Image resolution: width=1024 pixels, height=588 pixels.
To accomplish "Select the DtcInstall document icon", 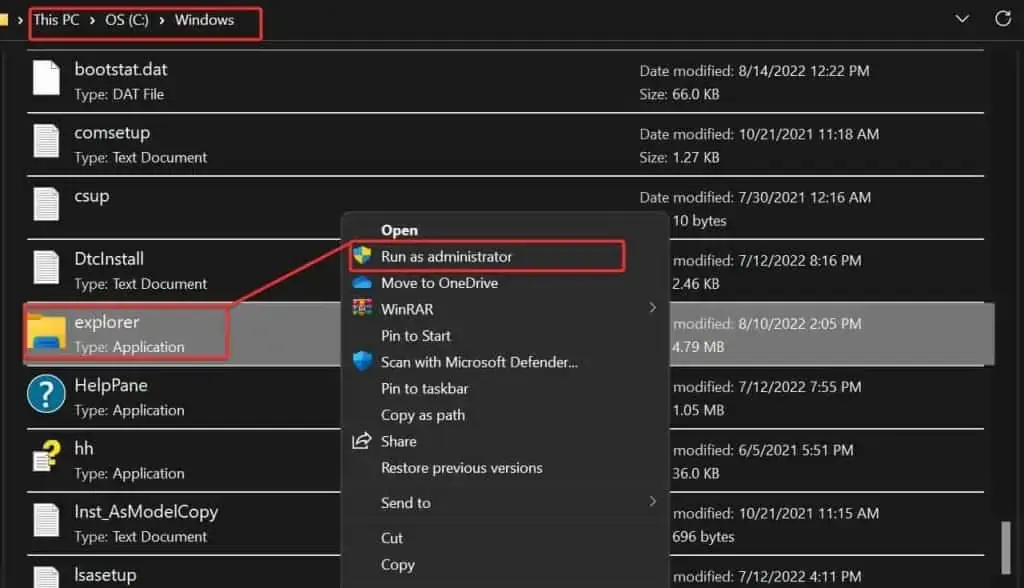I will tap(46, 267).
